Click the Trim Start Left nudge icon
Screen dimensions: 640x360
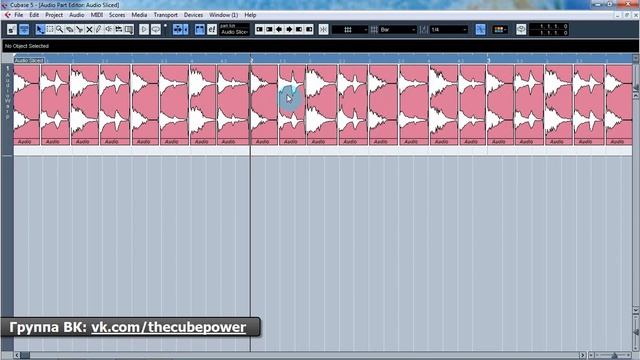tap(260, 29)
